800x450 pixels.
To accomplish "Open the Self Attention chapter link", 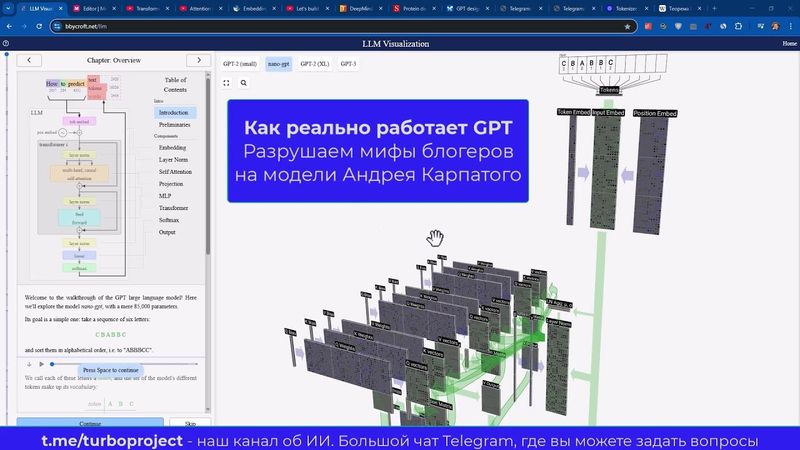I will tap(175, 172).
